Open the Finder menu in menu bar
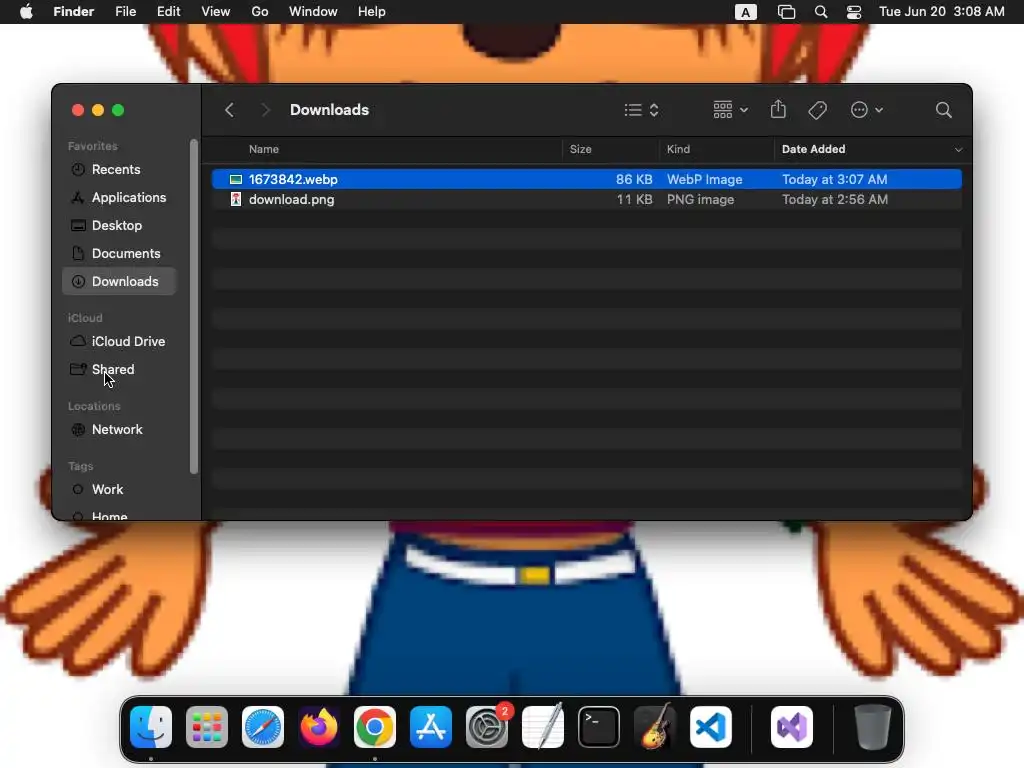Viewport: 1024px width, 768px height. tap(73, 12)
